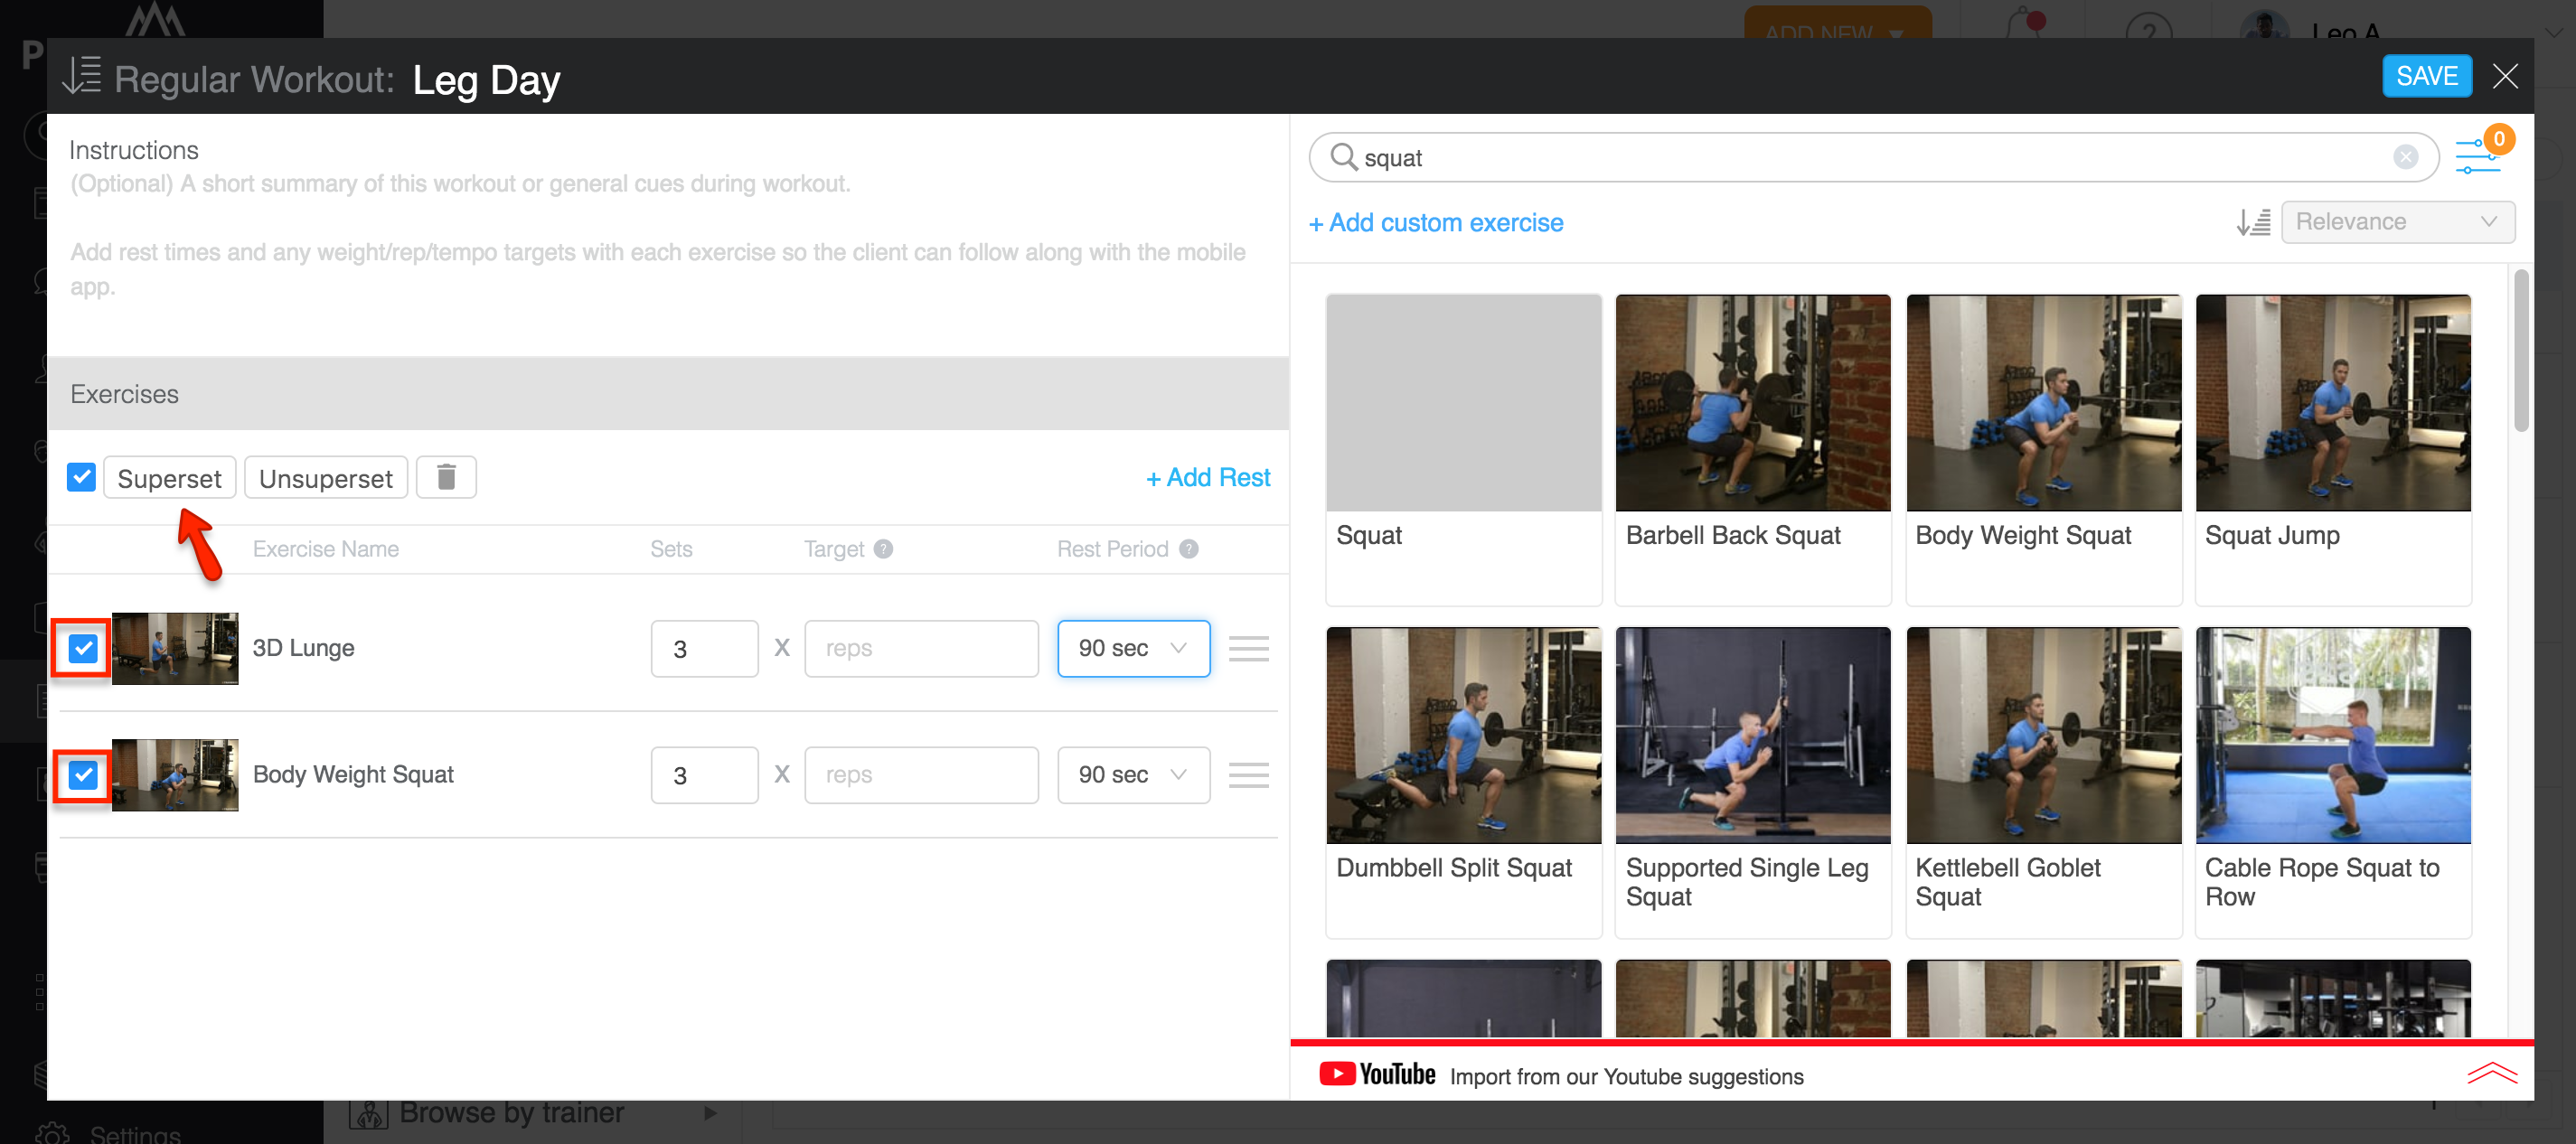Viewport: 2576px width, 1144px height.
Task: Delete selected exercises with trash icon
Action: [x=446, y=477]
